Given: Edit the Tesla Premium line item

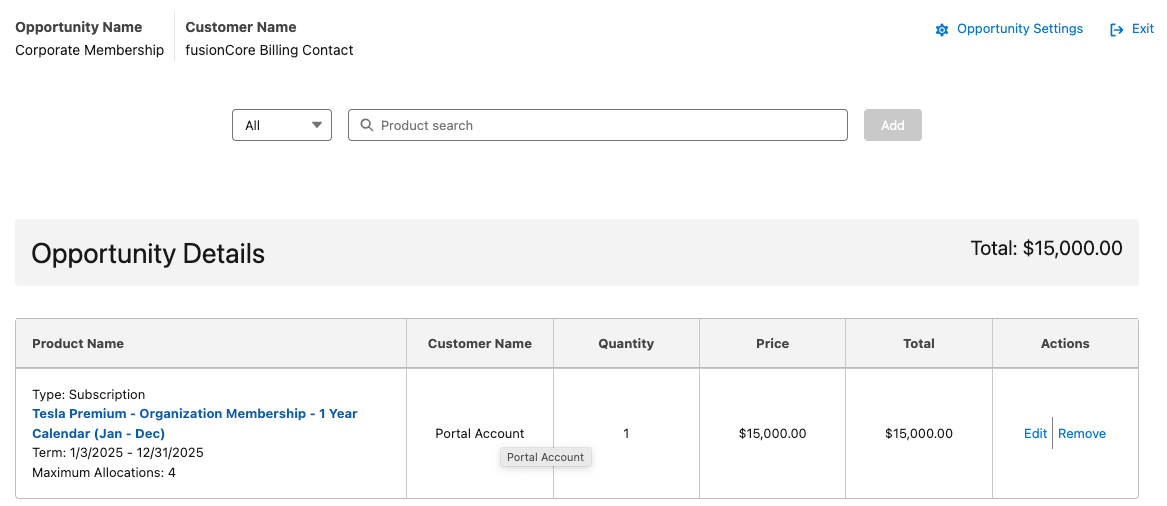Looking at the screenshot, I should (1035, 433).
